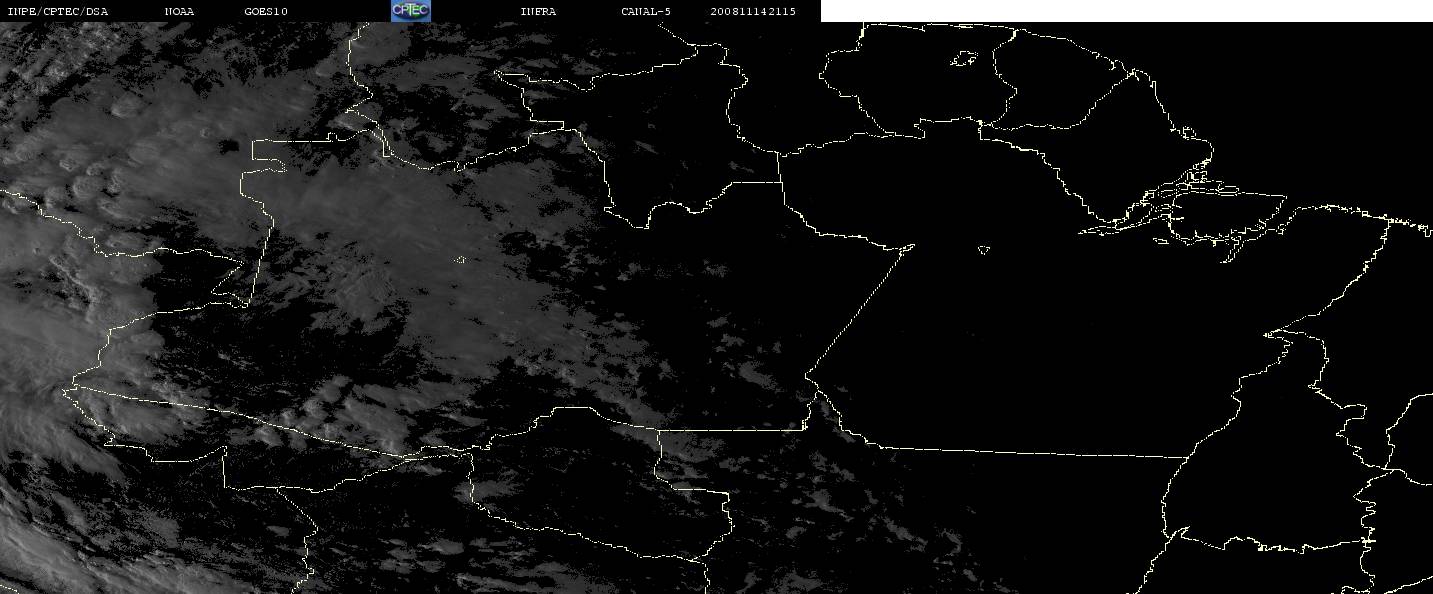Click the CPTEC logo in header
1433x594 pixels.
411,10
